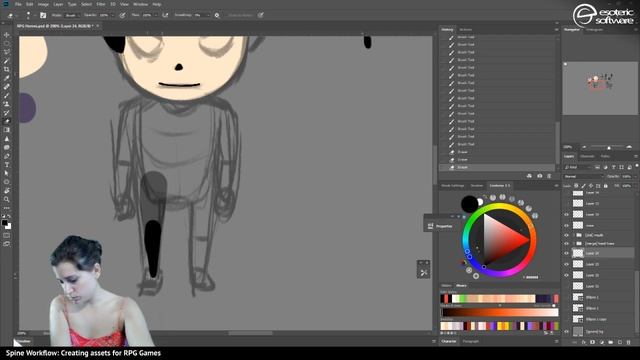The image size is (640, 360).
Task: Select the Crop tool
Action: (7, 69)
